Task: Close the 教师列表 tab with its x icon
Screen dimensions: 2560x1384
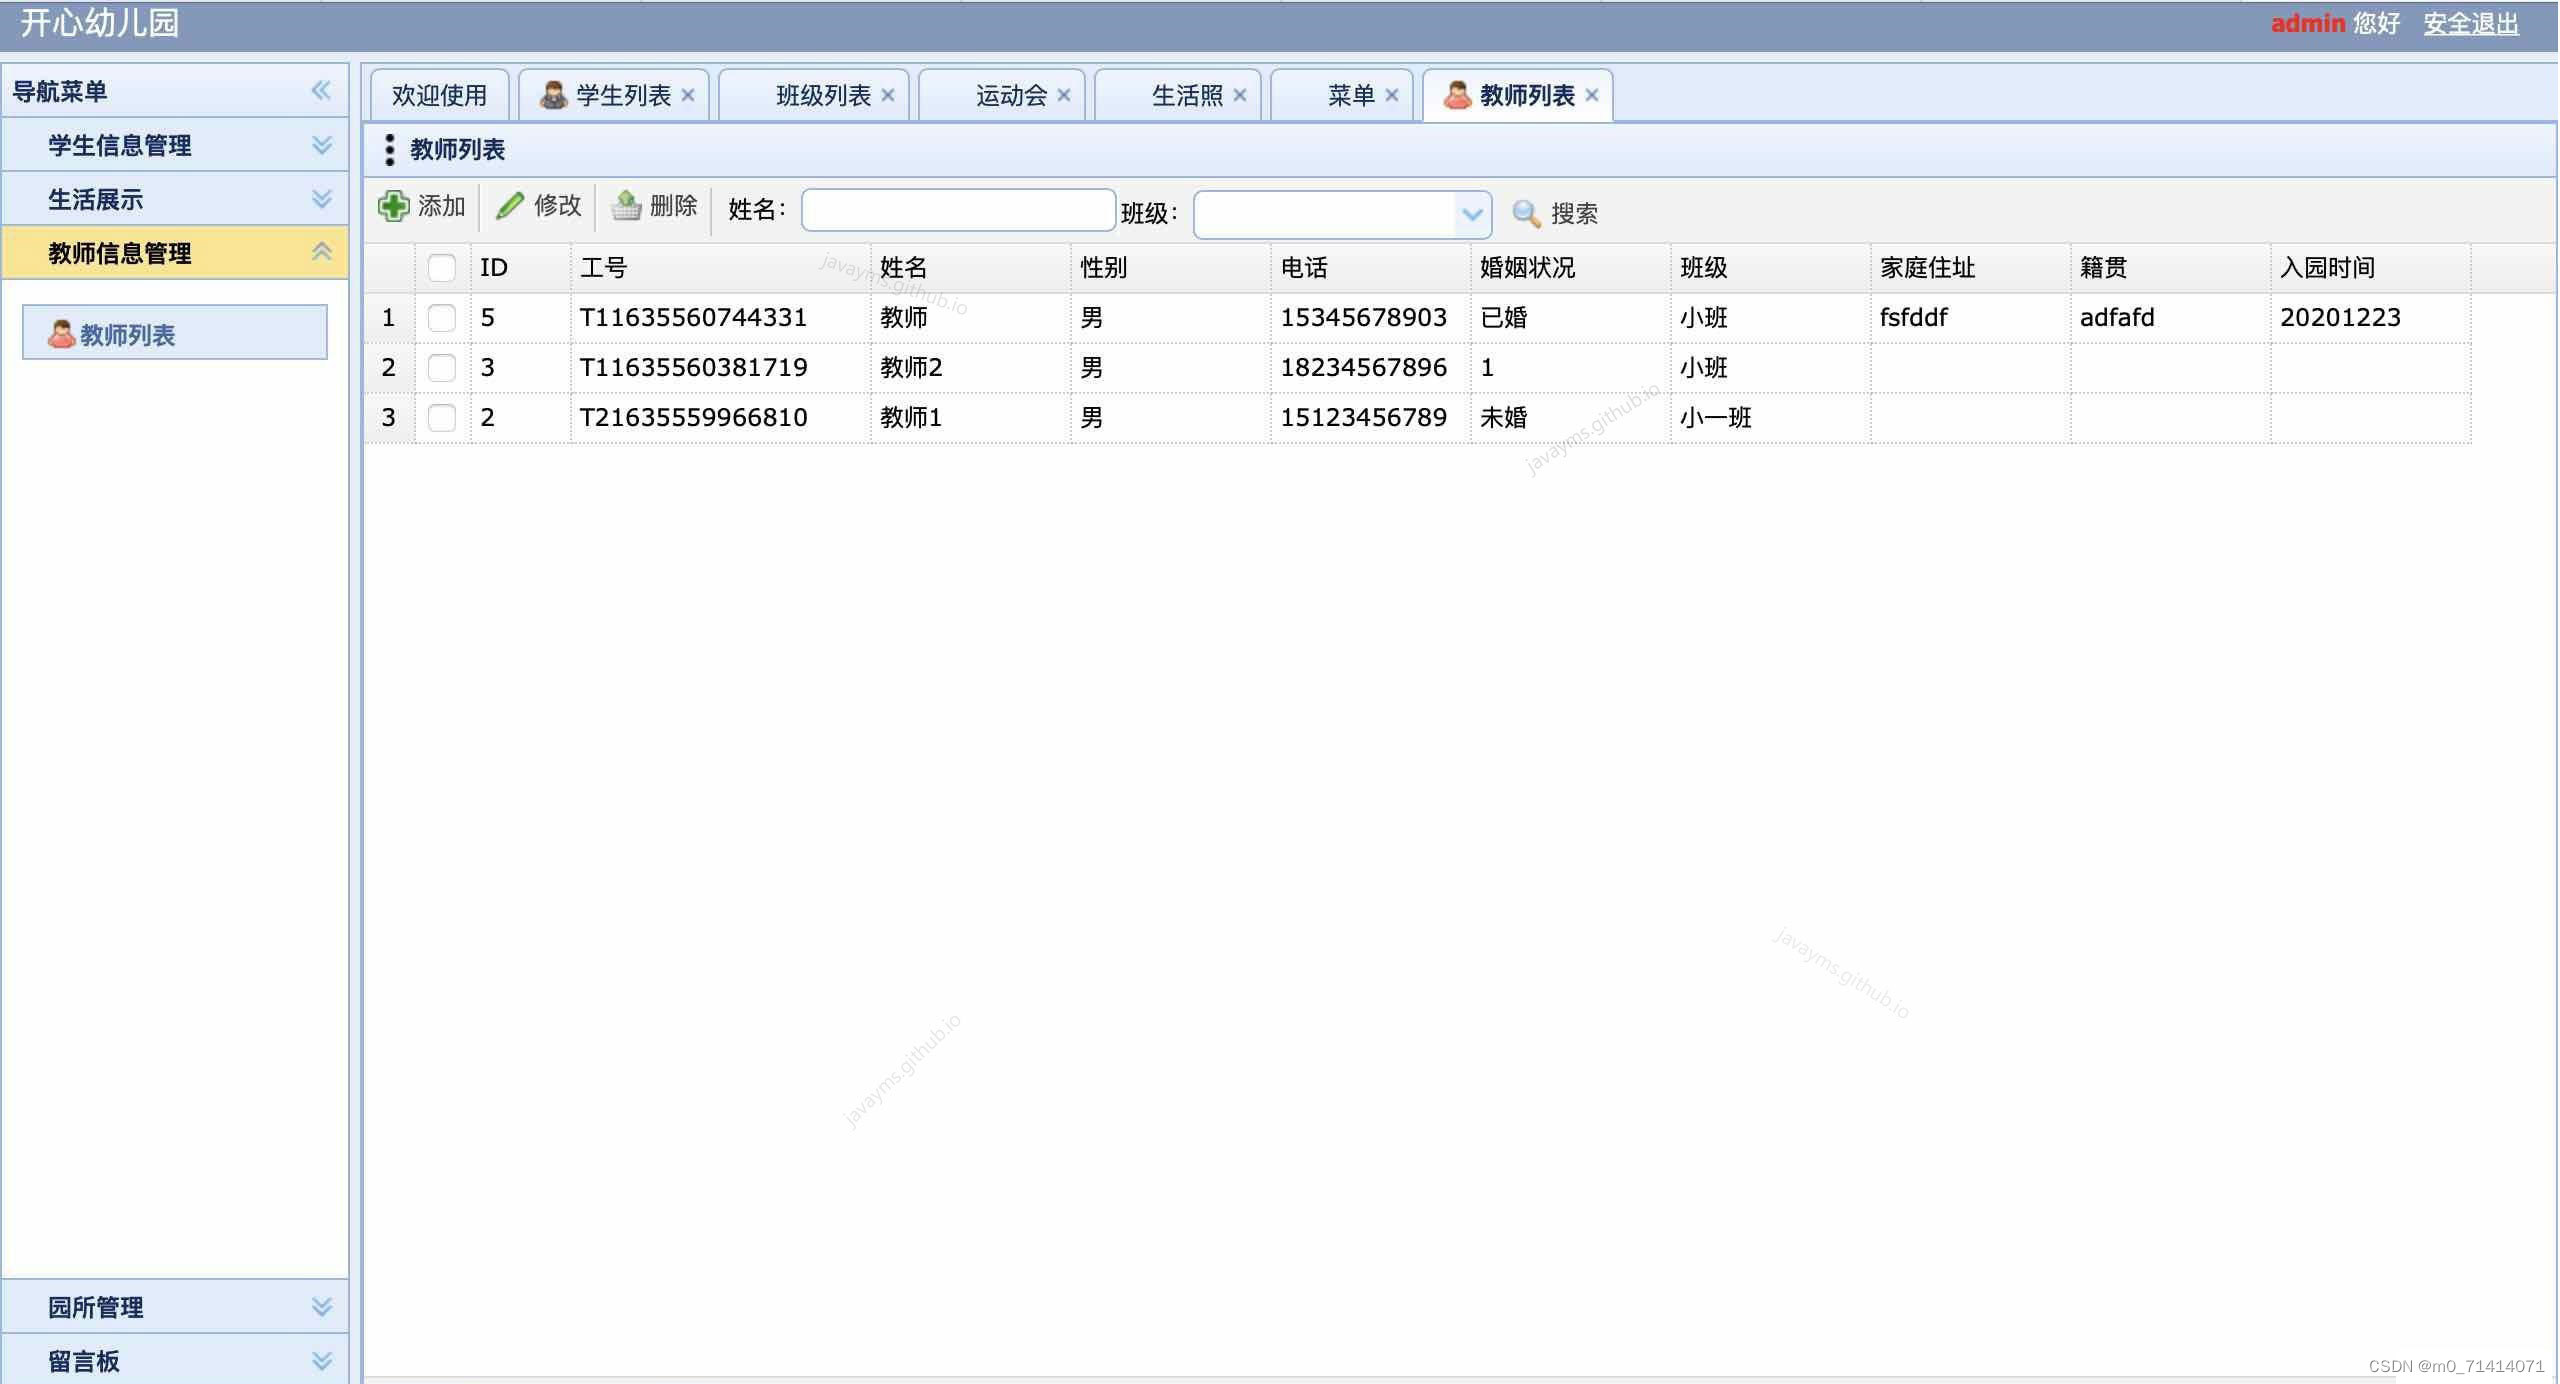Action: coord(1592,95)
